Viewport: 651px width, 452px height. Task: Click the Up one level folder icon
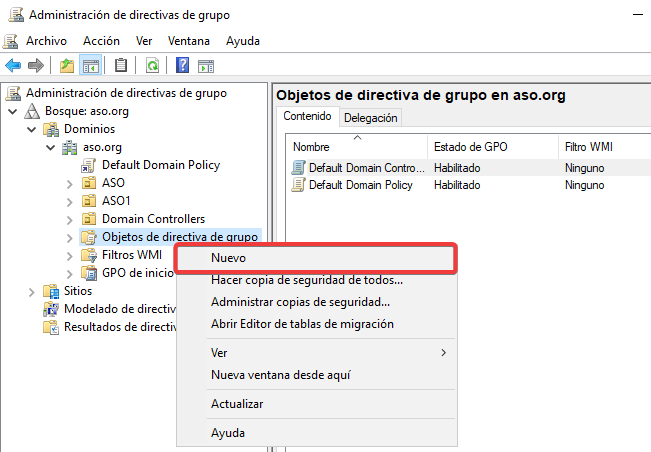[66, 65]
